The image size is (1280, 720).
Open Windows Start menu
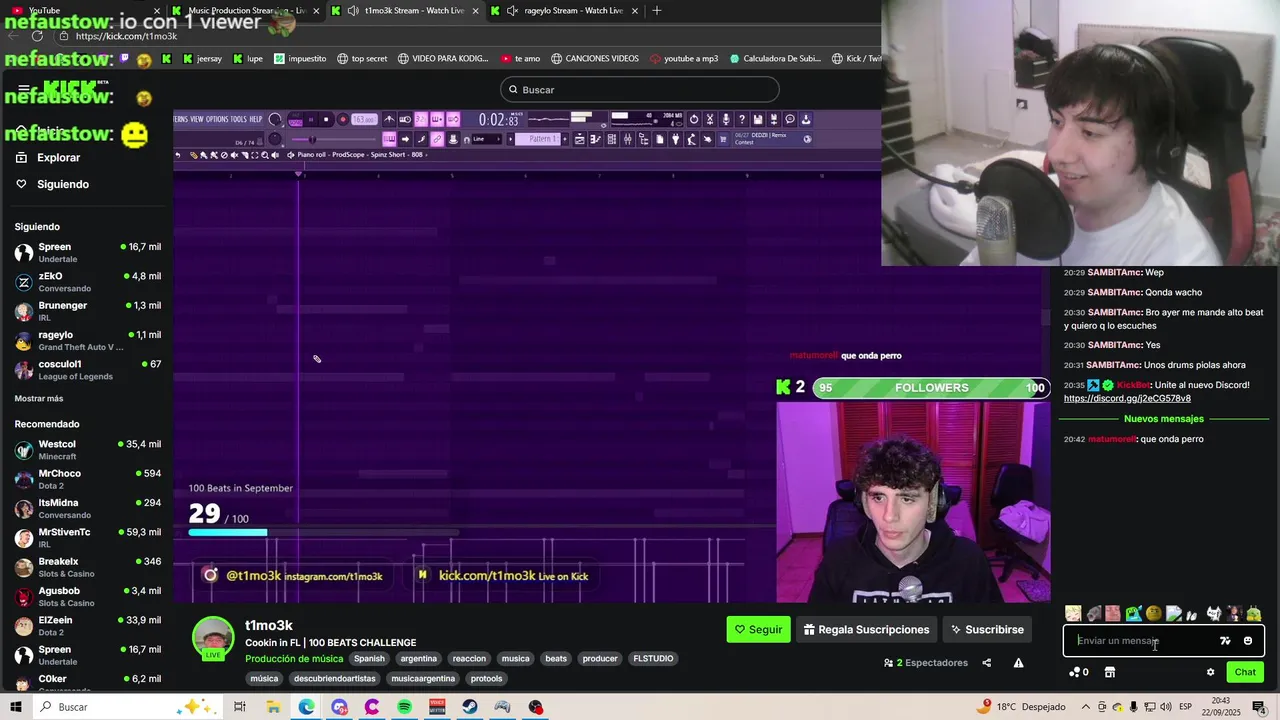16,707
